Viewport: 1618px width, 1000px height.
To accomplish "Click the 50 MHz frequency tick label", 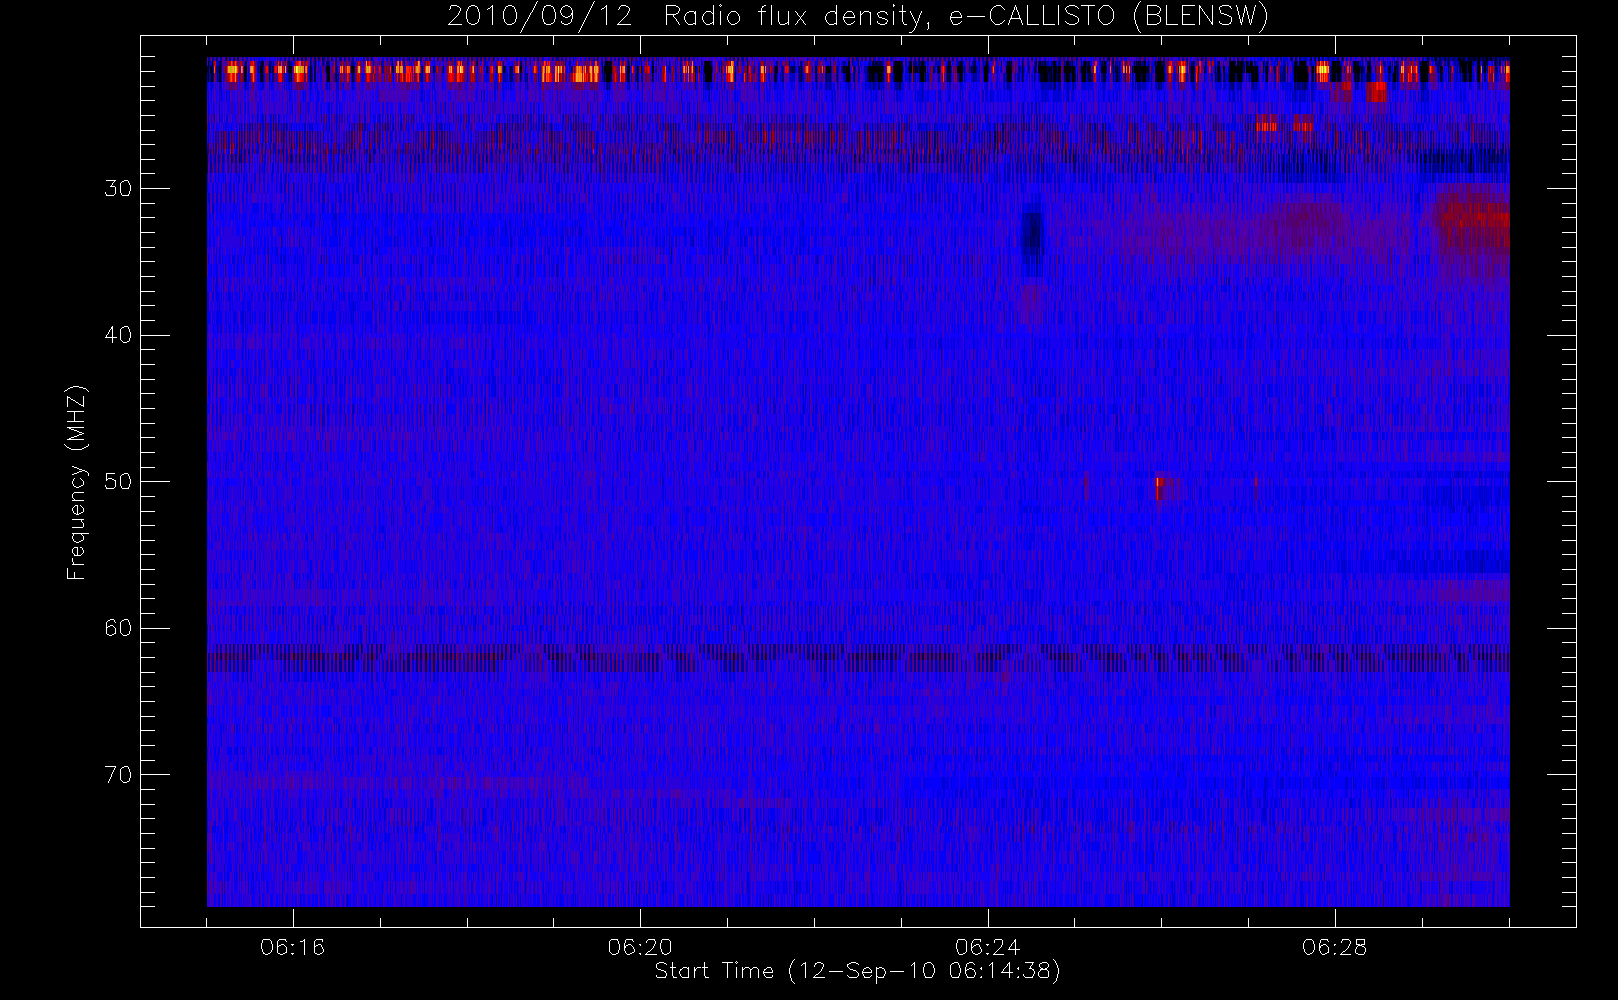I will click(117, 482).
